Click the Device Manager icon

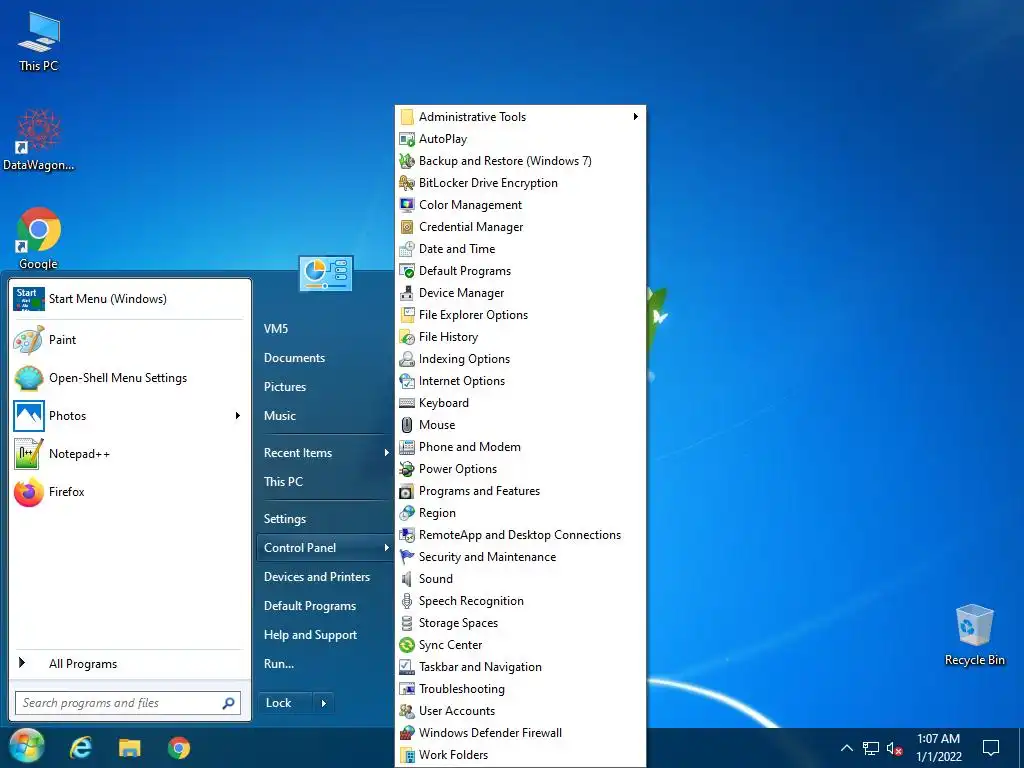[407, 293]
